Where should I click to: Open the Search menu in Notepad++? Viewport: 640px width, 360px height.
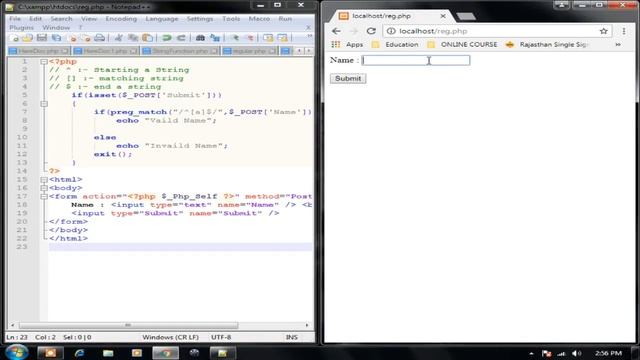coord(61,19)
